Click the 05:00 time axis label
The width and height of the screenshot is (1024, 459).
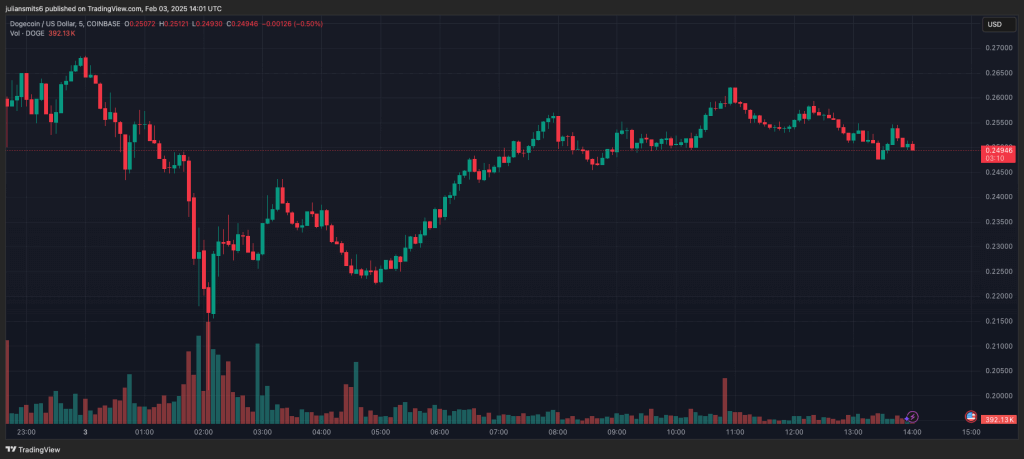381,432
